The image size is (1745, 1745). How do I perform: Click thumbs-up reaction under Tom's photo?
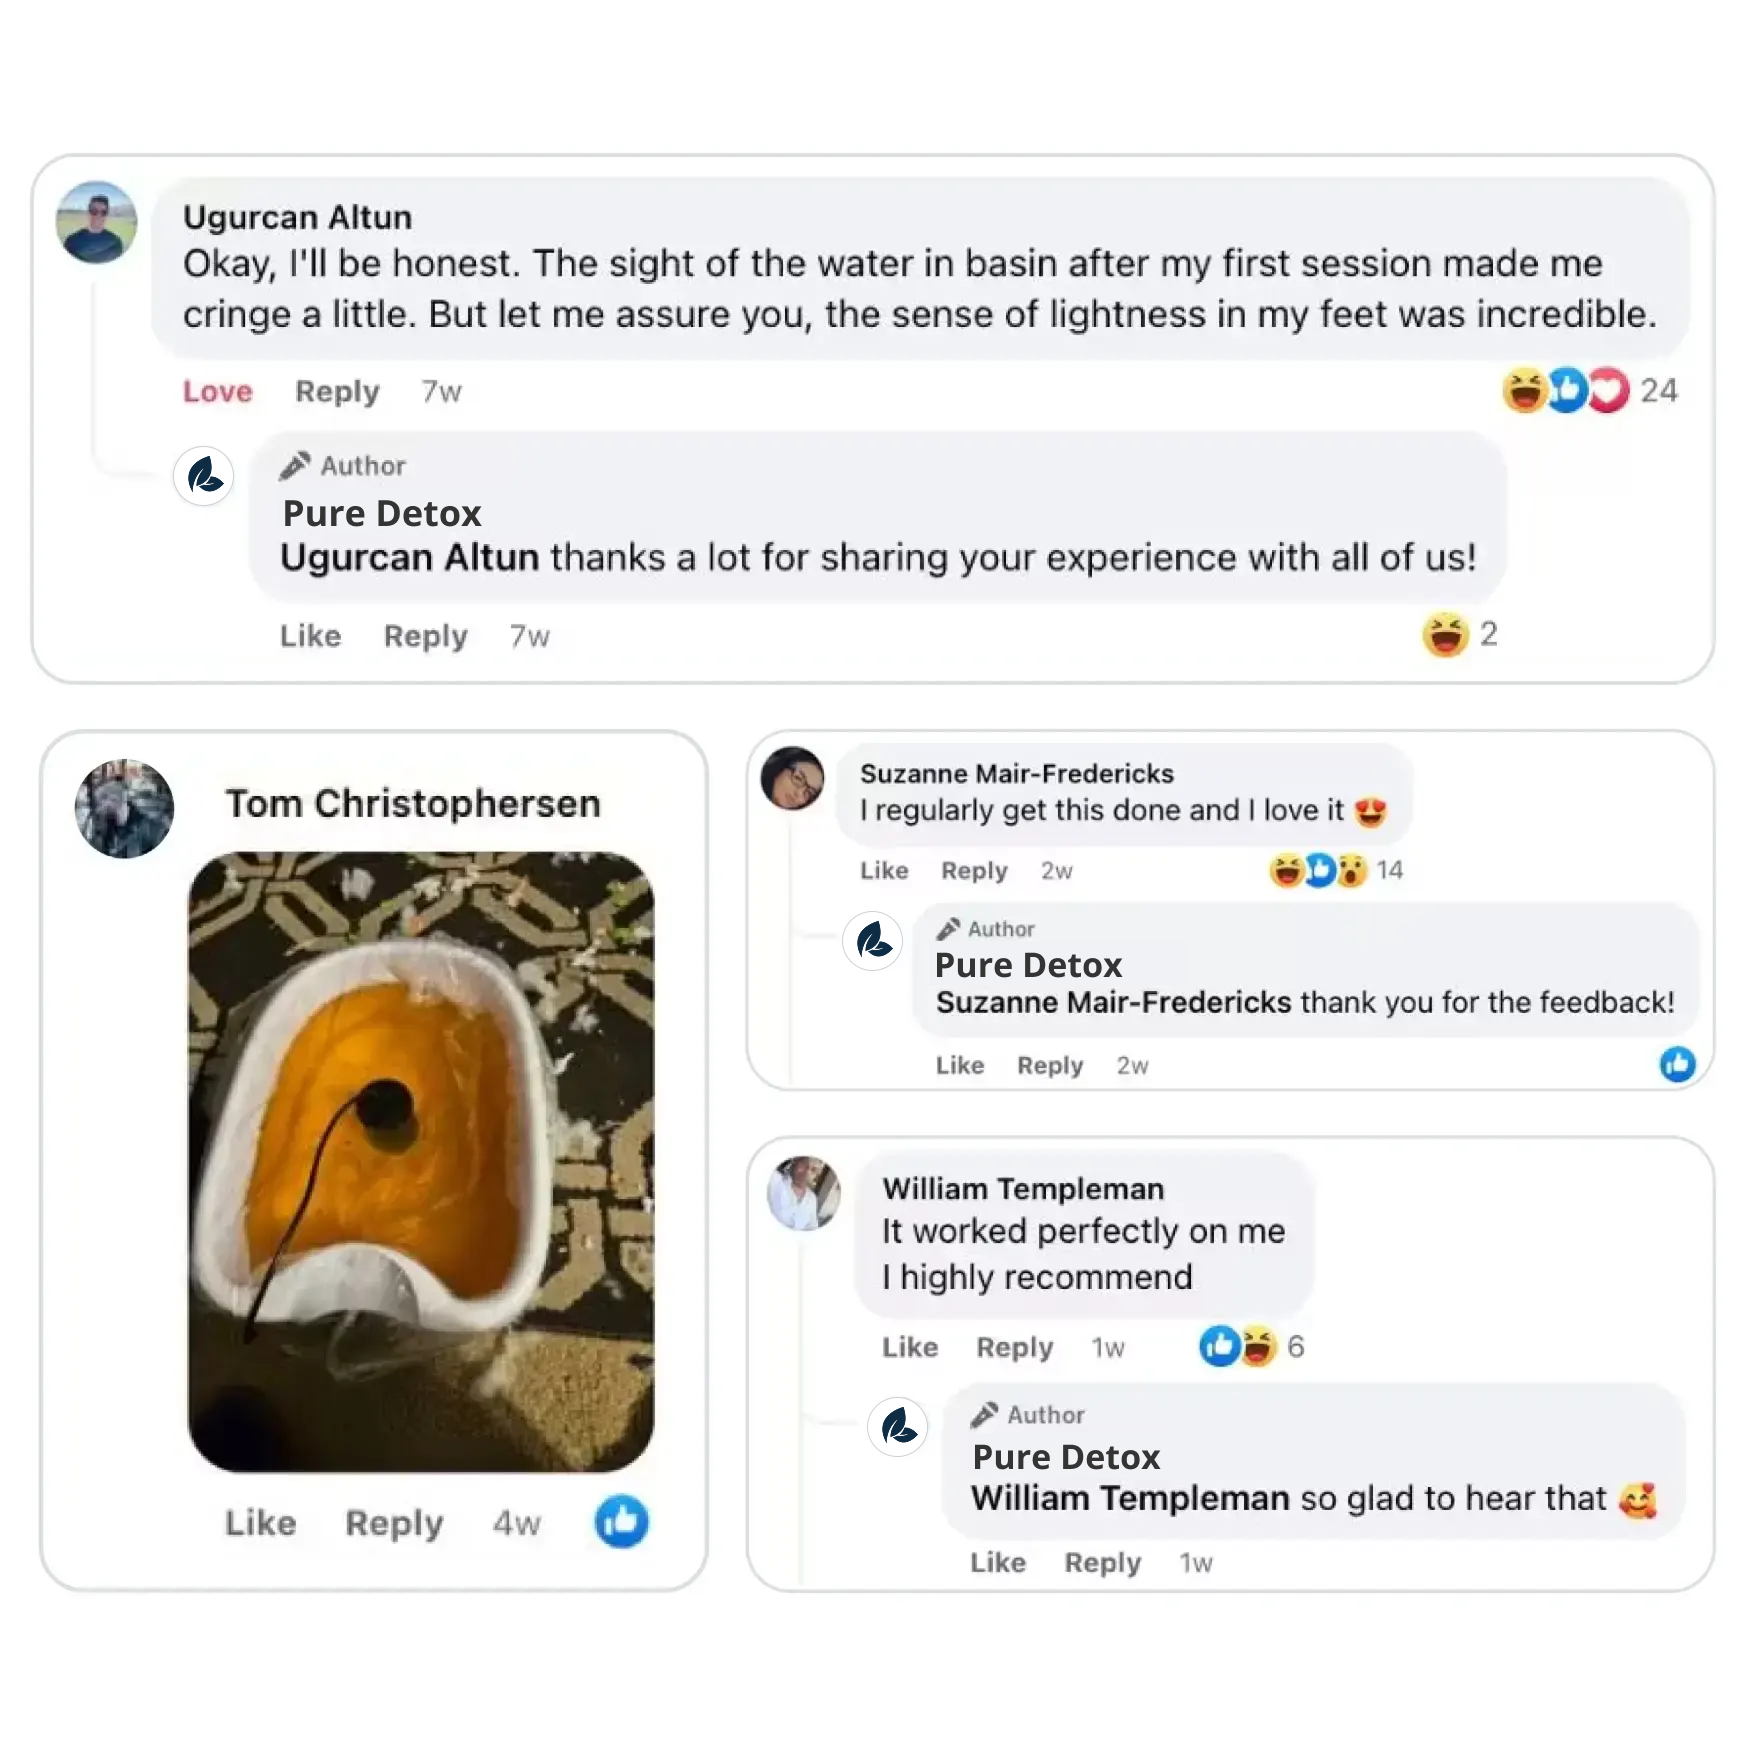[621, 1521]
